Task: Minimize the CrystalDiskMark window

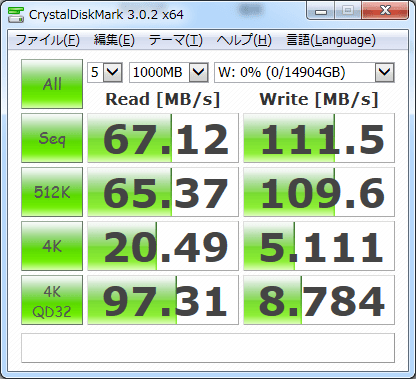Action: [x=321, y=11]
